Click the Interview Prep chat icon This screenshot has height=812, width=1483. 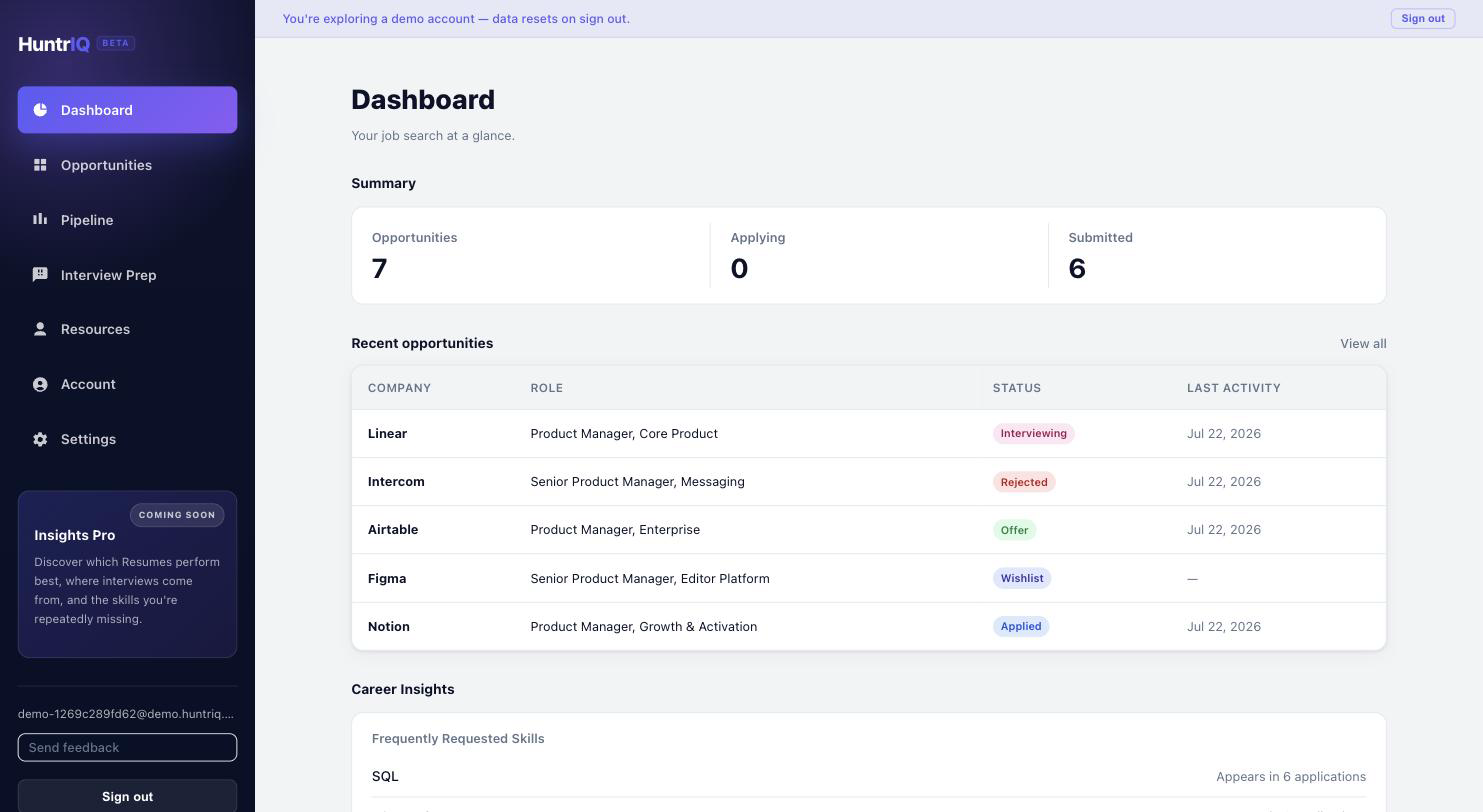[40, 274]
